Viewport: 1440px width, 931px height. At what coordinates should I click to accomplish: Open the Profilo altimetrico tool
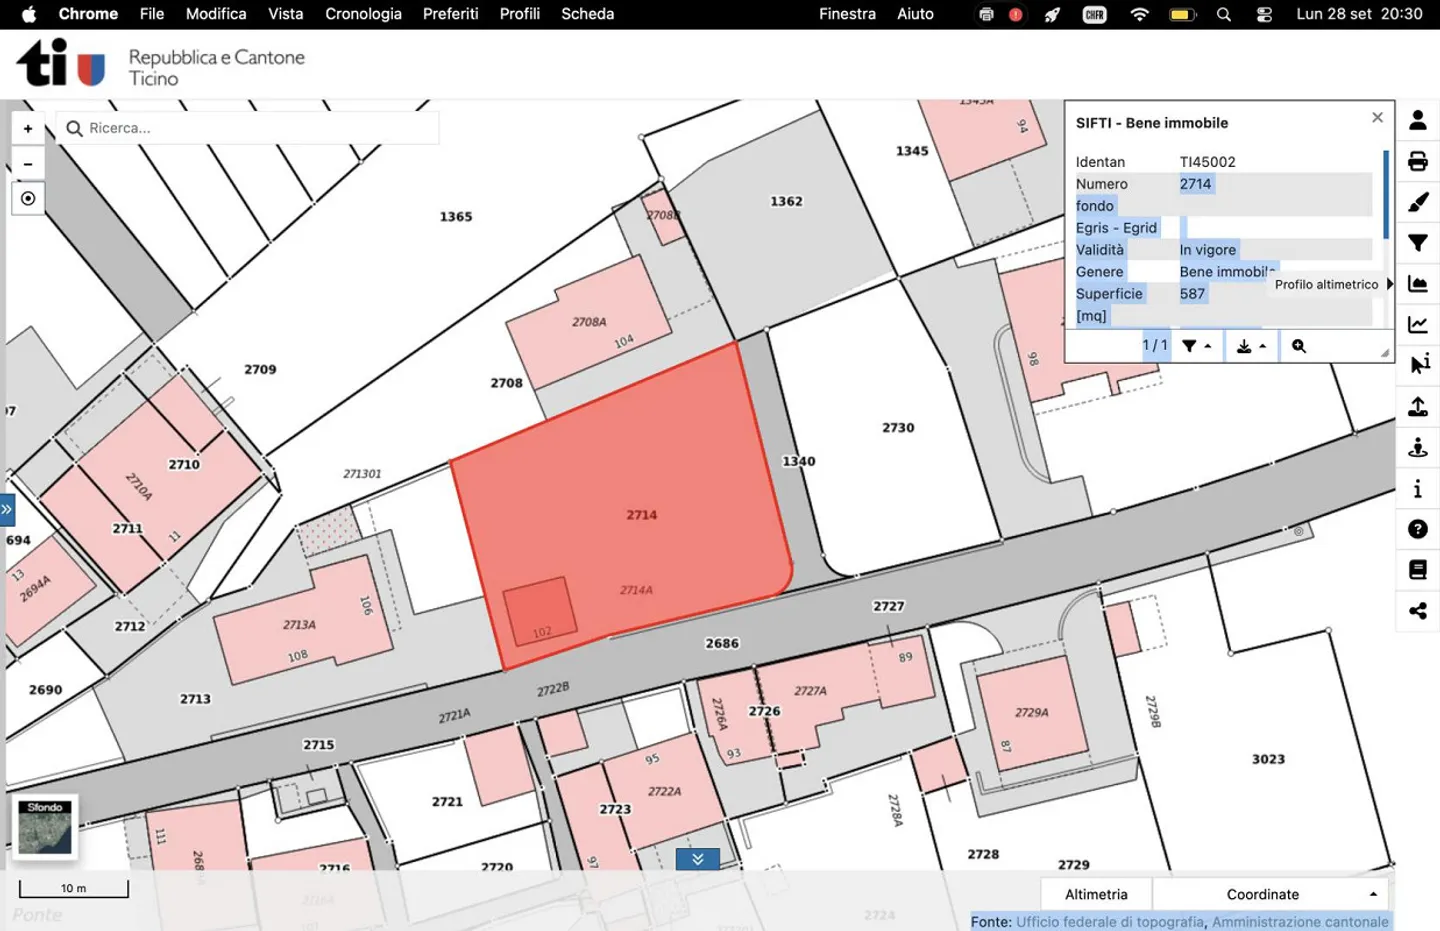pos(1417,284)
